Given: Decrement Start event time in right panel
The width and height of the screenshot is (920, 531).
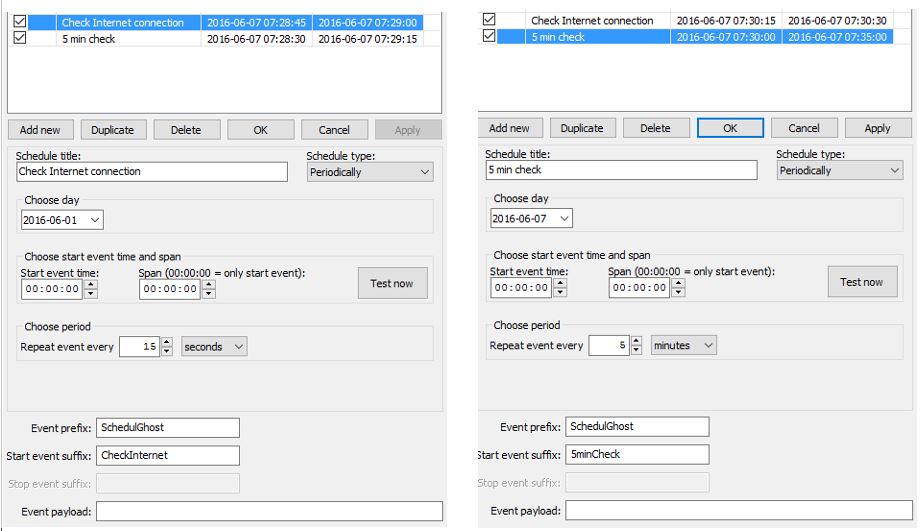Looking at the screenshot, I should point(560,292).
